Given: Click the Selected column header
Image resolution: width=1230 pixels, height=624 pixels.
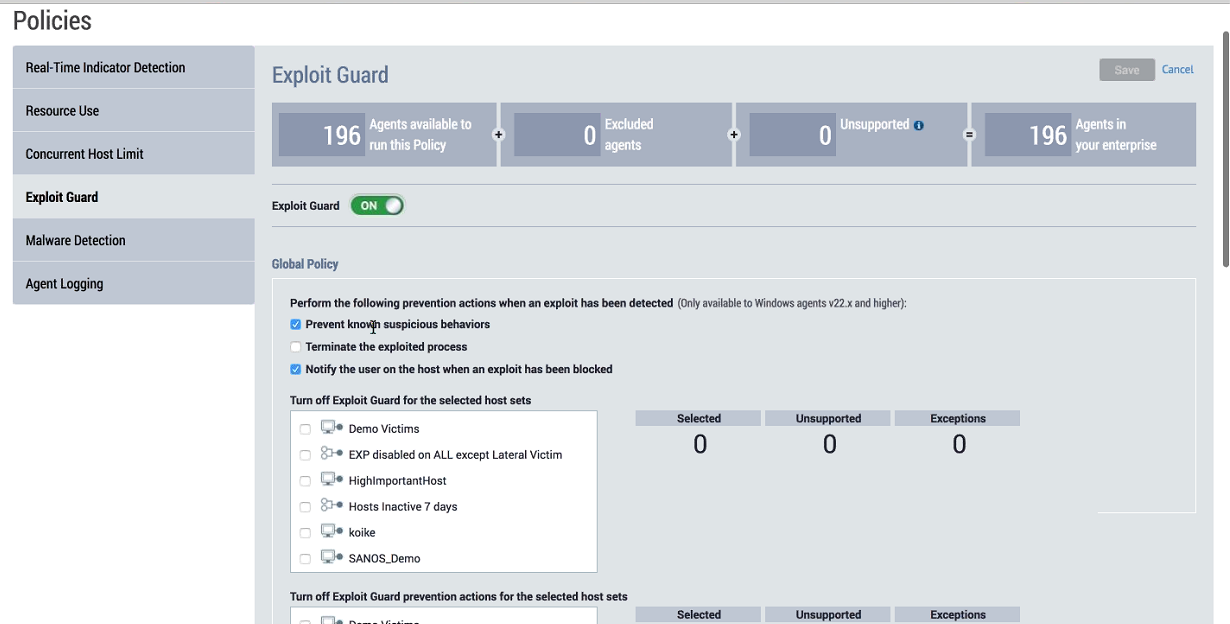Looking at the screenshot, I should [x=699, y=418].
